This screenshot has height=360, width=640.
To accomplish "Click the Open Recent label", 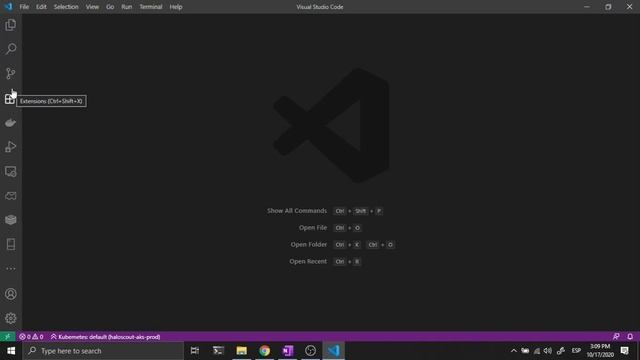I will coord(308,261).
